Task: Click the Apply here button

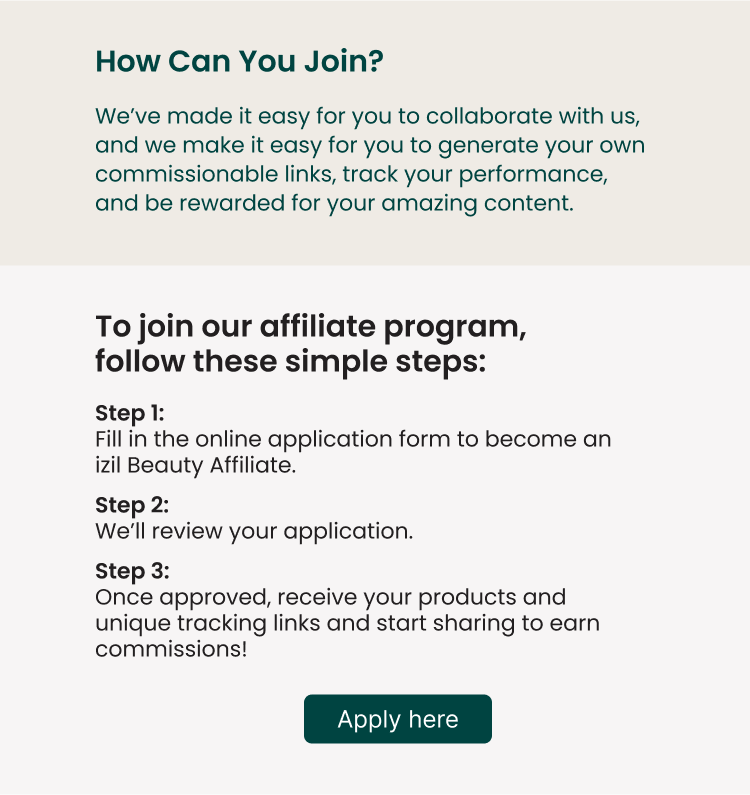Action: [398, 719]
